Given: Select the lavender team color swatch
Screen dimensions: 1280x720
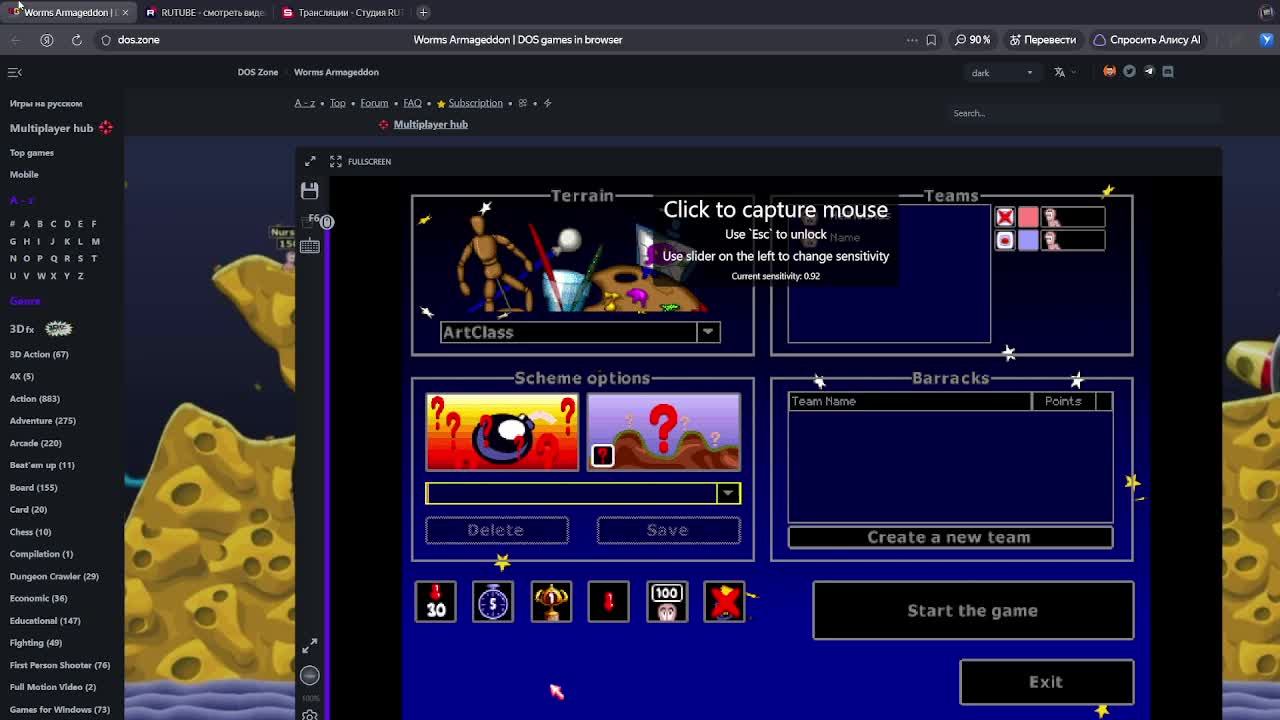Looking at the screenshot, I should pyautogui.click(x=1028, y=241).
